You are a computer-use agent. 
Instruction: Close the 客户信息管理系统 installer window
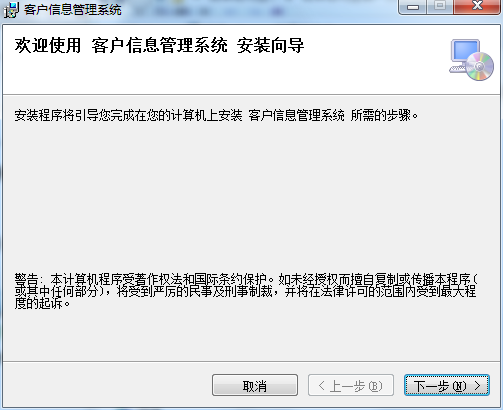coord(477,7)
